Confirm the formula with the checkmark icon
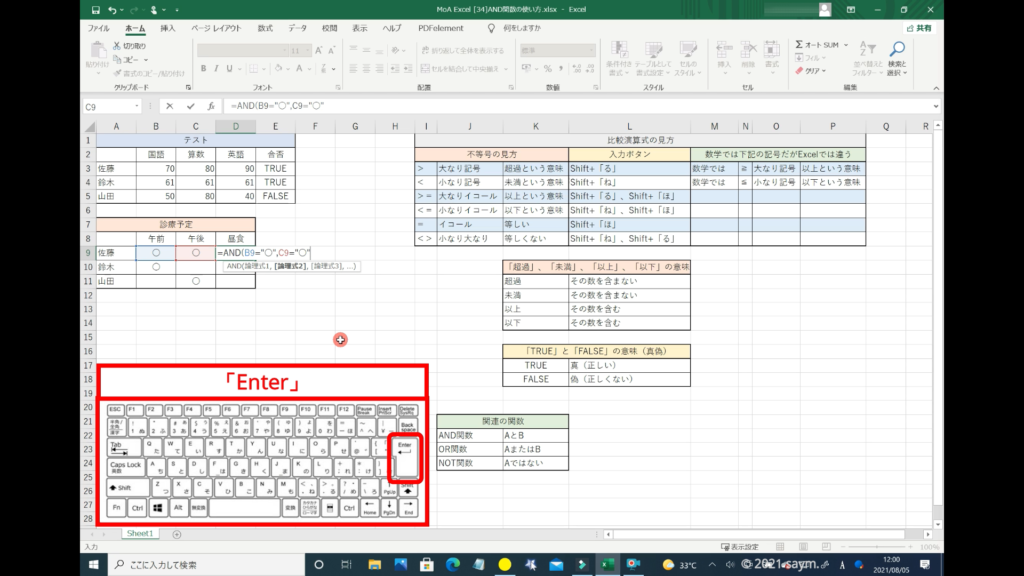Screen dimensions: 1024x576 190,106
